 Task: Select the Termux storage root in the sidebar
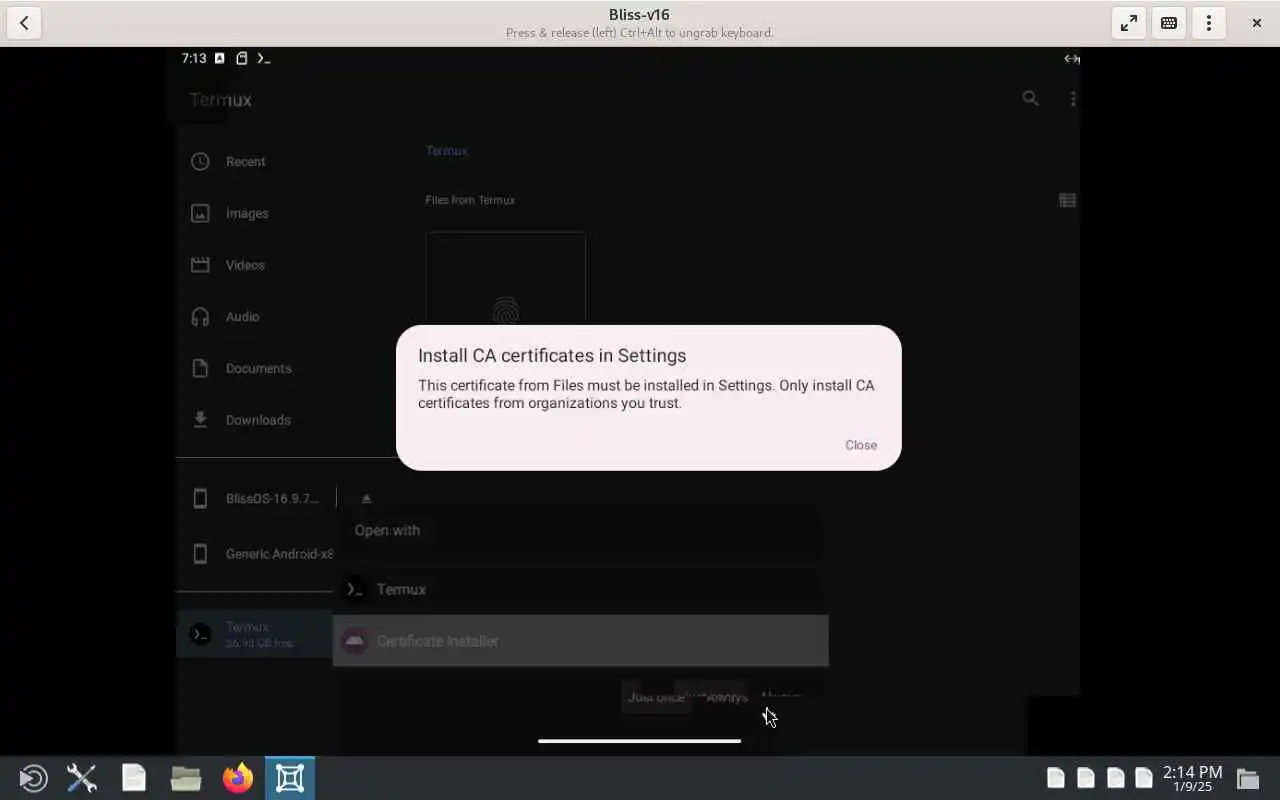[254, 634]
